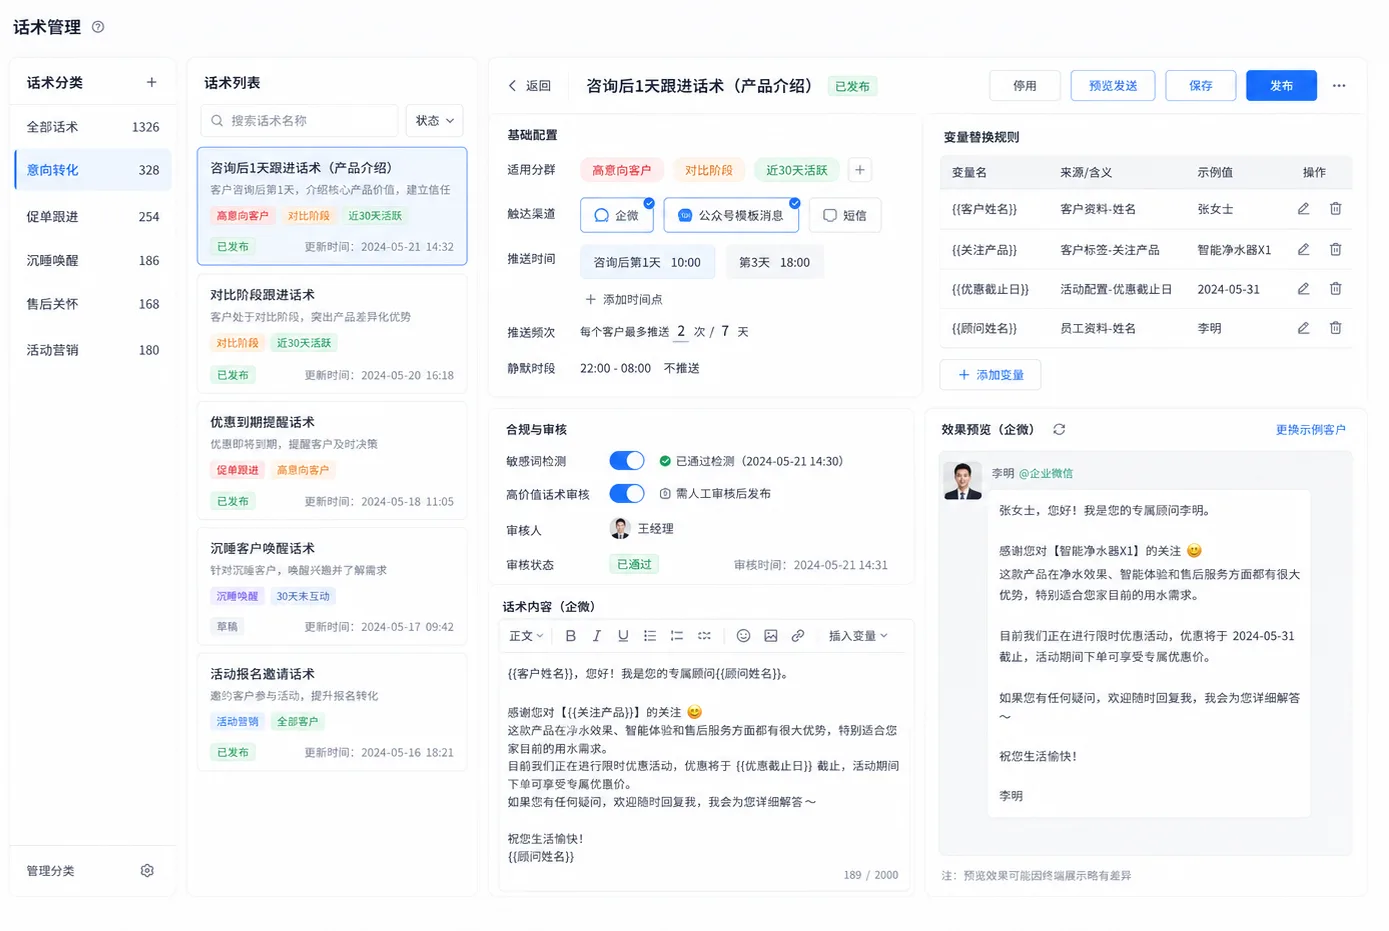The width and height of the screenshot is (1389, 931).
Task: Select the 活动营销 category
Action: click(x=93, y=350)
